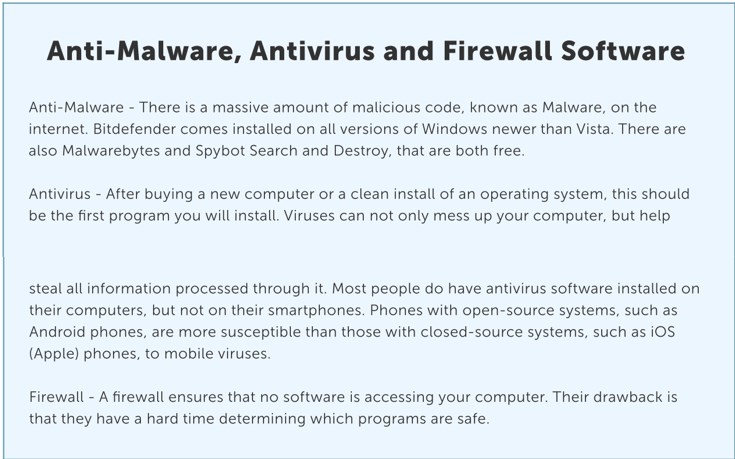This screenshot has width=735, height=459.
Task: Click the "Anti-Malware -" paragraph label
Action: point(82,107)
